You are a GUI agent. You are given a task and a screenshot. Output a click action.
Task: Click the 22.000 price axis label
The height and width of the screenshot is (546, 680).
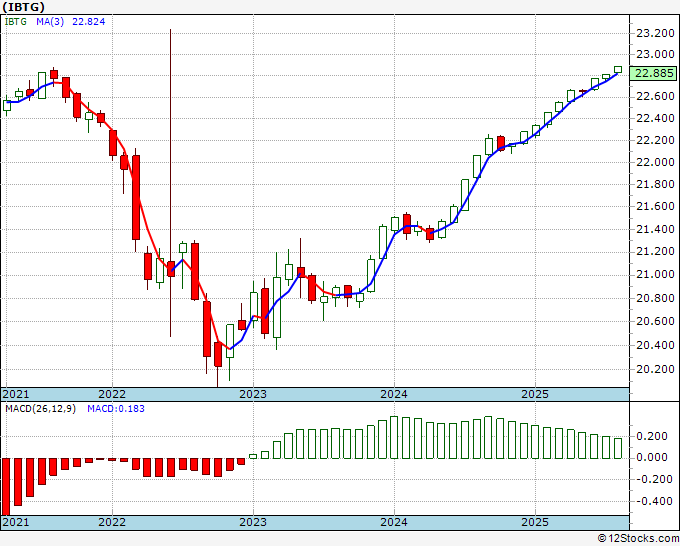click(655, 162)
